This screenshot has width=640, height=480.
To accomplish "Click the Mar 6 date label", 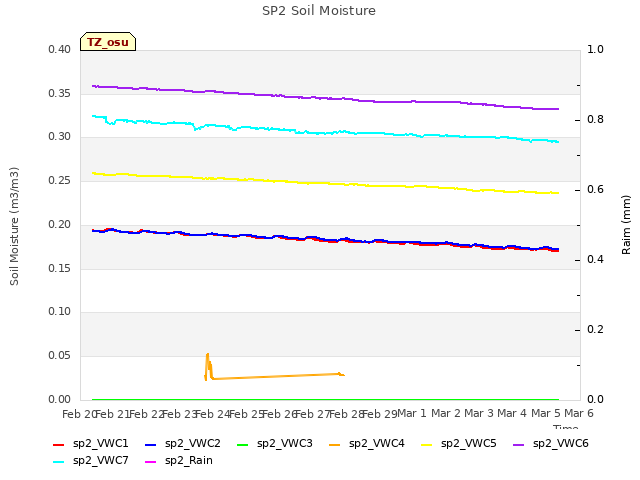I will click(579, 414).
